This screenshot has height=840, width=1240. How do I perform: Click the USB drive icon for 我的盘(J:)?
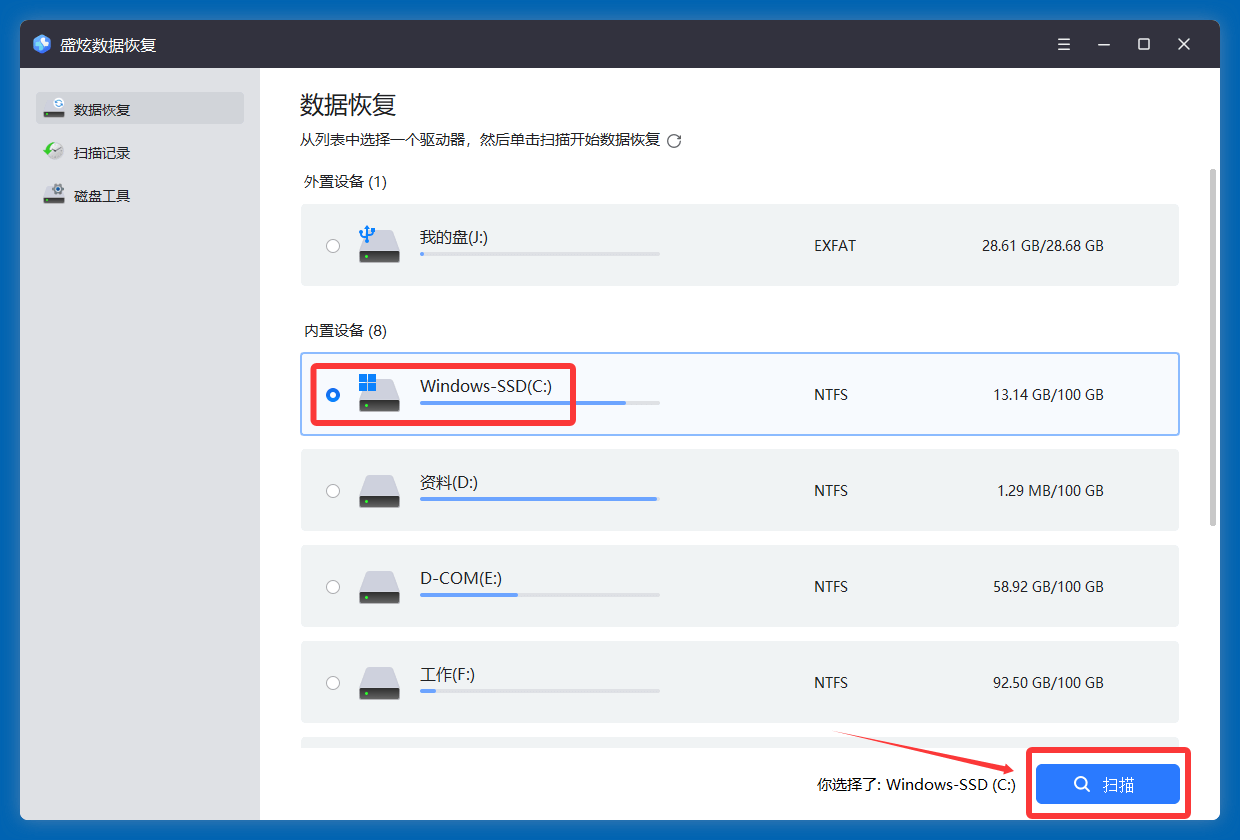tap(379, 245)
